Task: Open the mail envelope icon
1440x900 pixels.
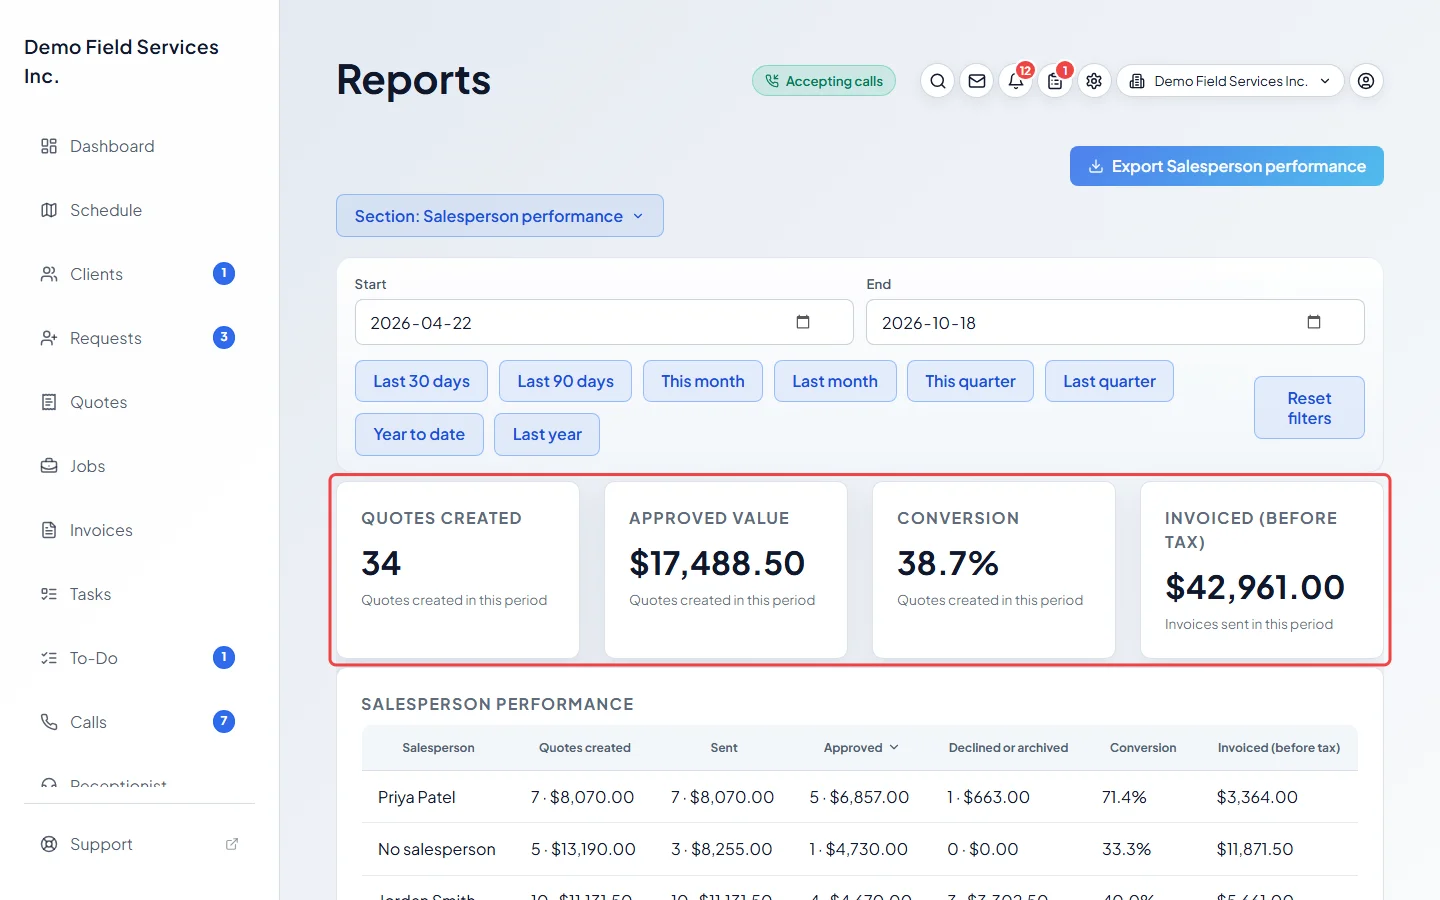Action: [x=977, y=81]
